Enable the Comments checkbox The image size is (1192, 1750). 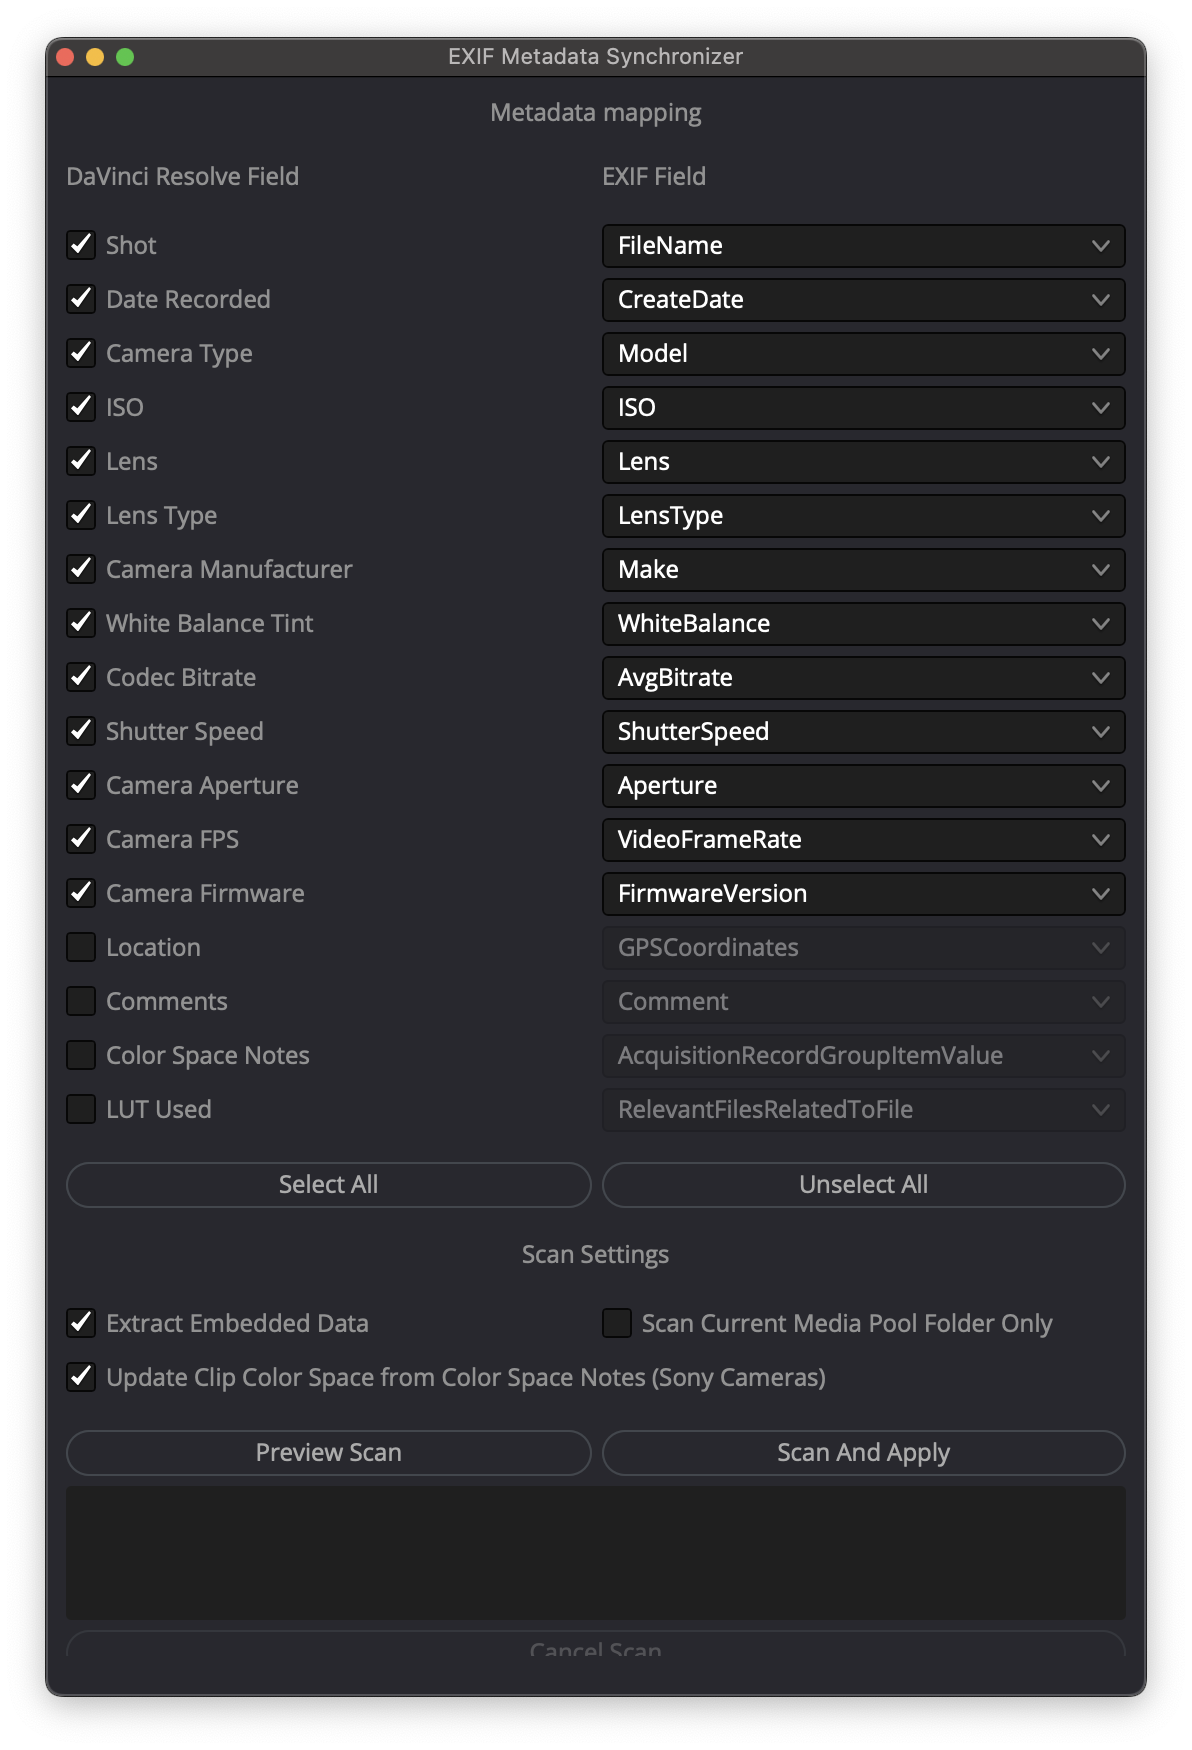pyautogui.click(x=81, y=1001)
